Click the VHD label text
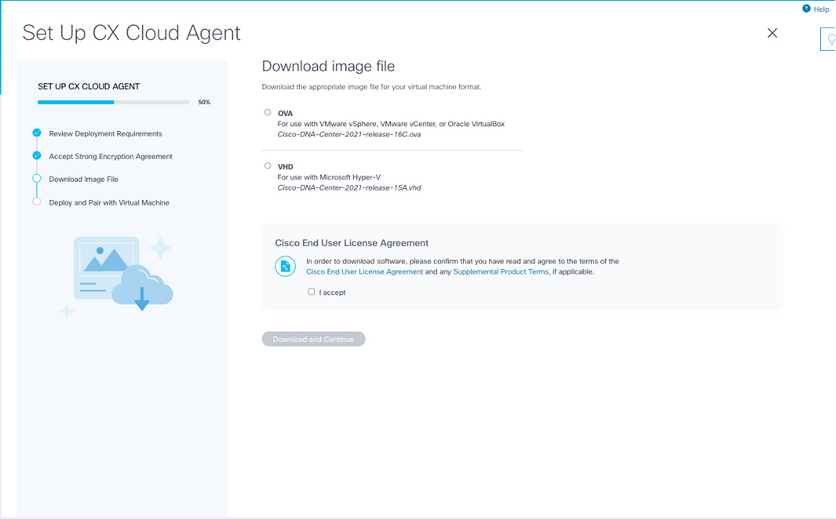836x519 pixels. click(x=285, y=166)
